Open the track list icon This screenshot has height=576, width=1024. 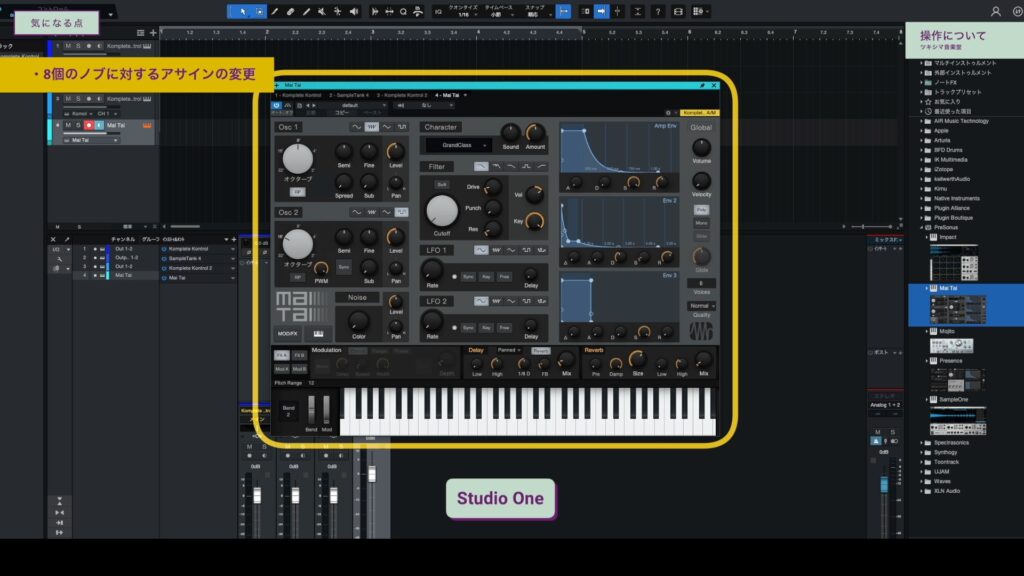[140, 33]
